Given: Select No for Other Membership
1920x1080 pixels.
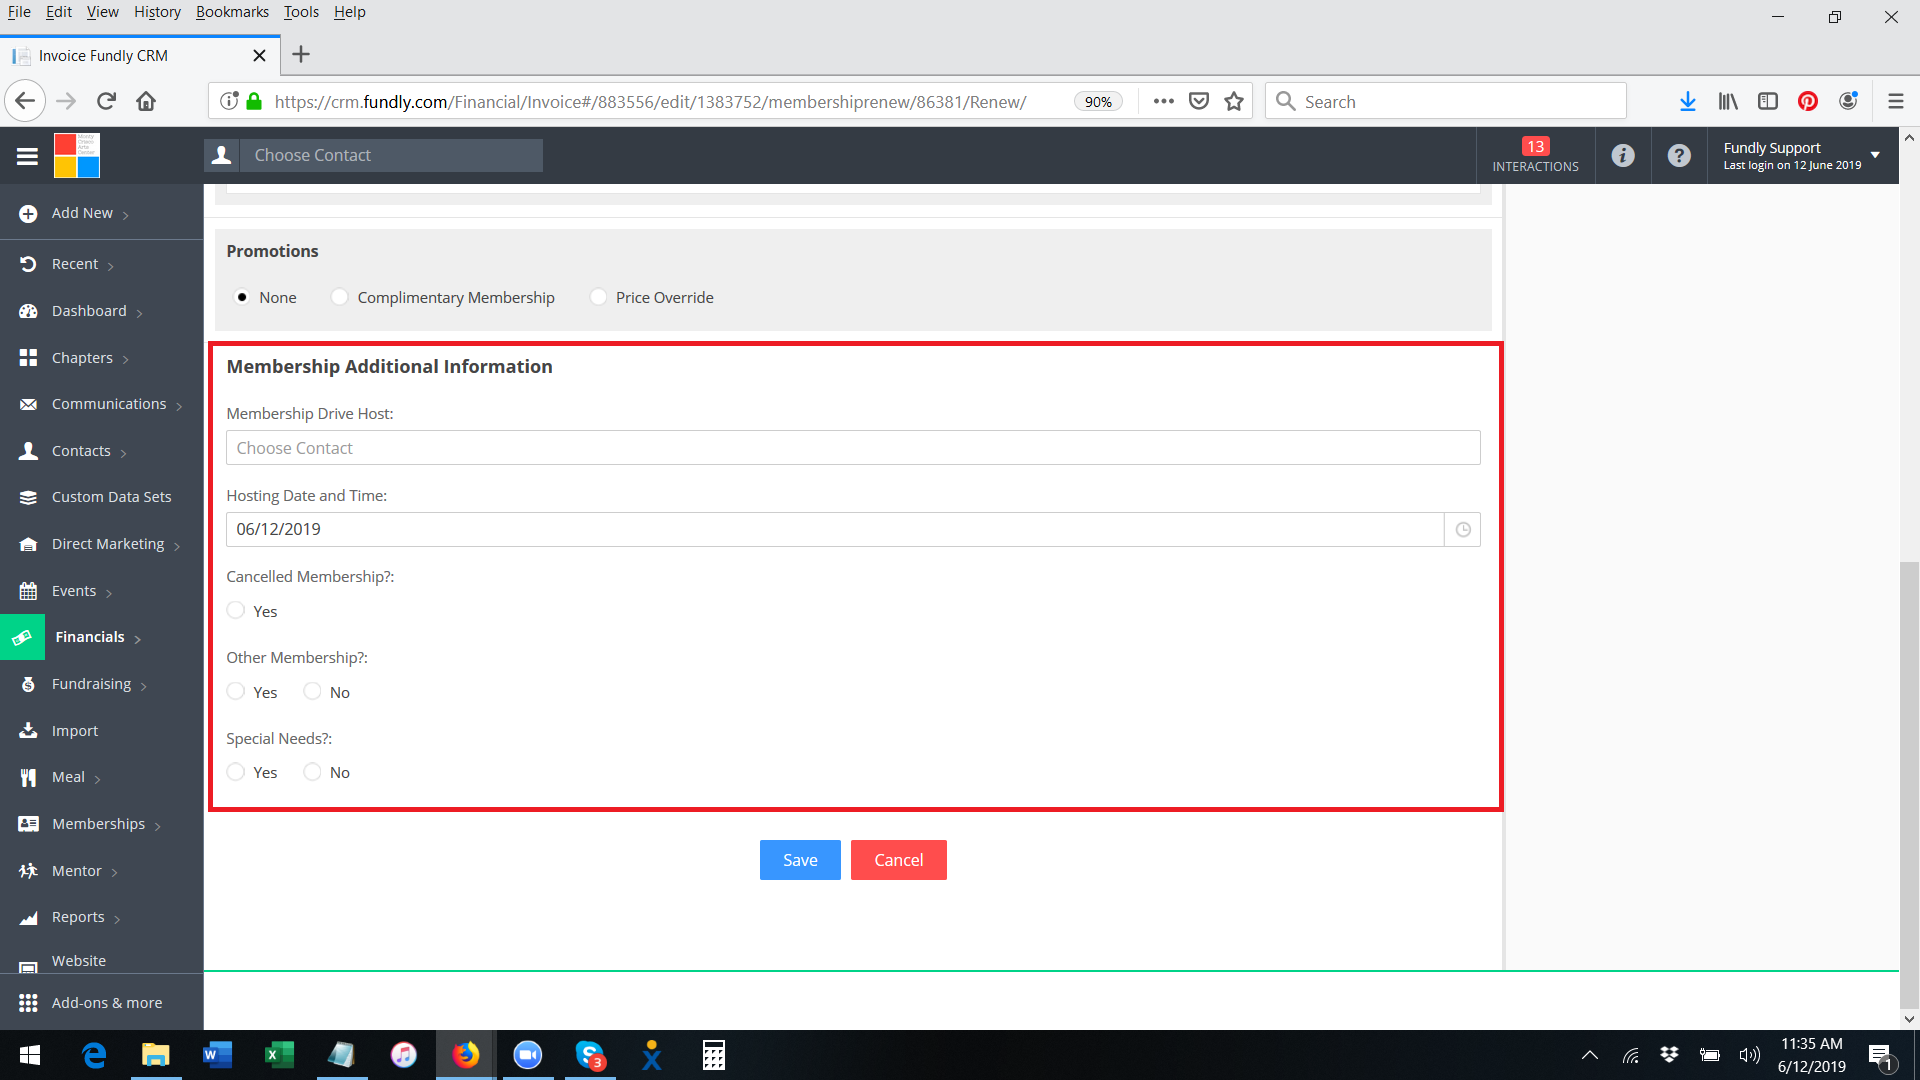Looking at the screenshot, I should point(312,691).
